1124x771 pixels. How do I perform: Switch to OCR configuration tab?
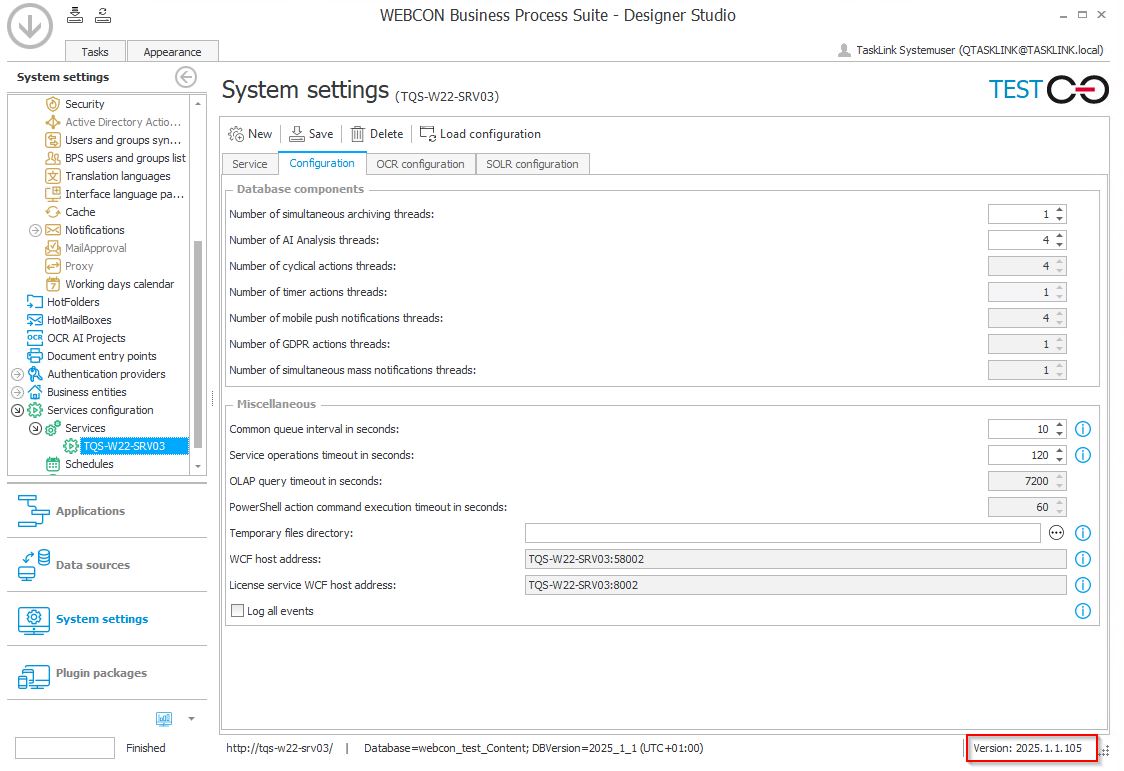(420, 164)
